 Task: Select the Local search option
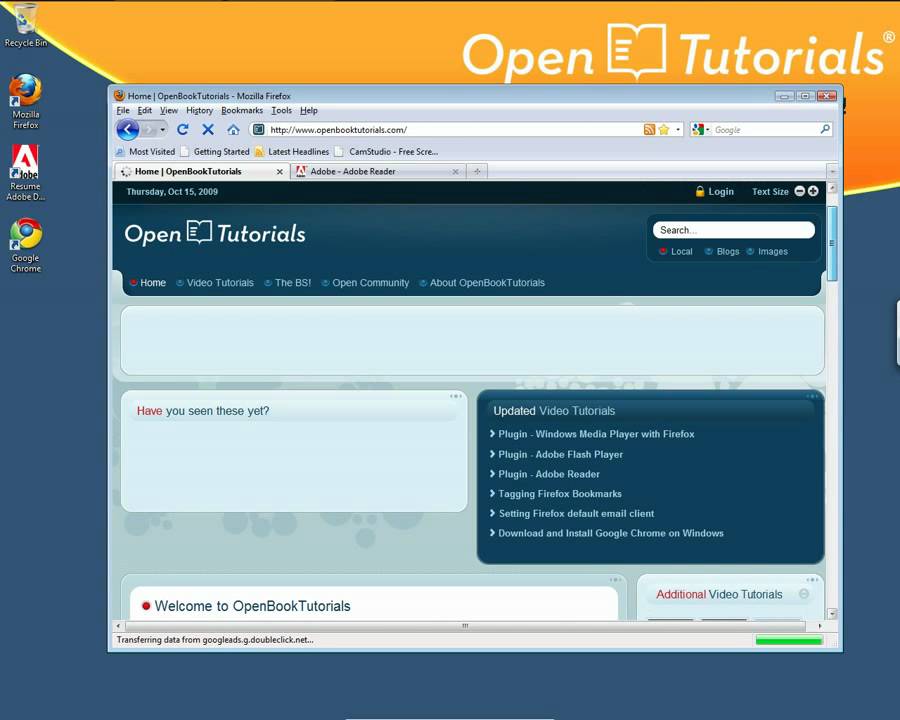point(676,251)
